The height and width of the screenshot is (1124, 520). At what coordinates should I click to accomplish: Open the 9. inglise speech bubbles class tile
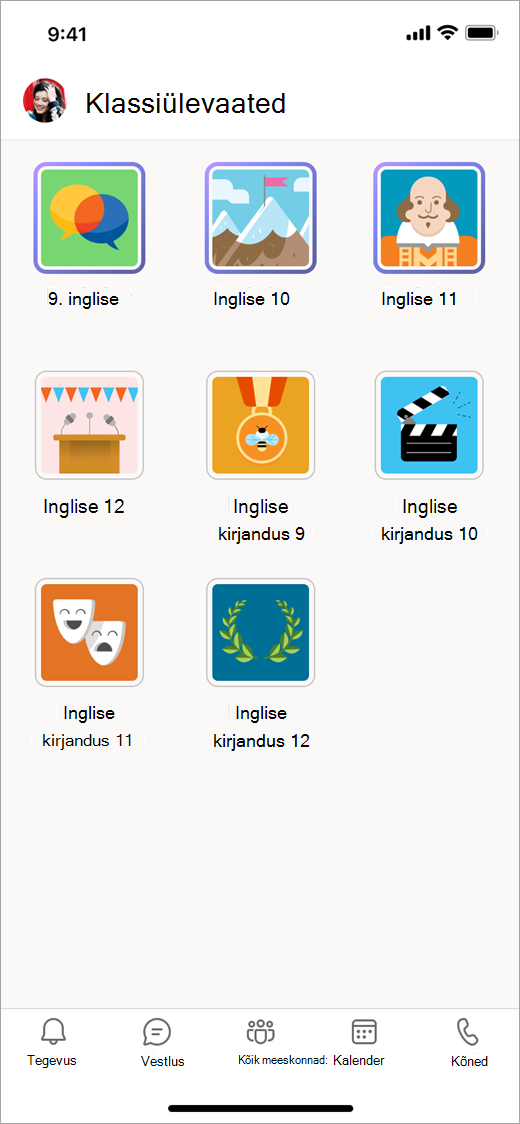pyautogui.click(x=90, y=218)
